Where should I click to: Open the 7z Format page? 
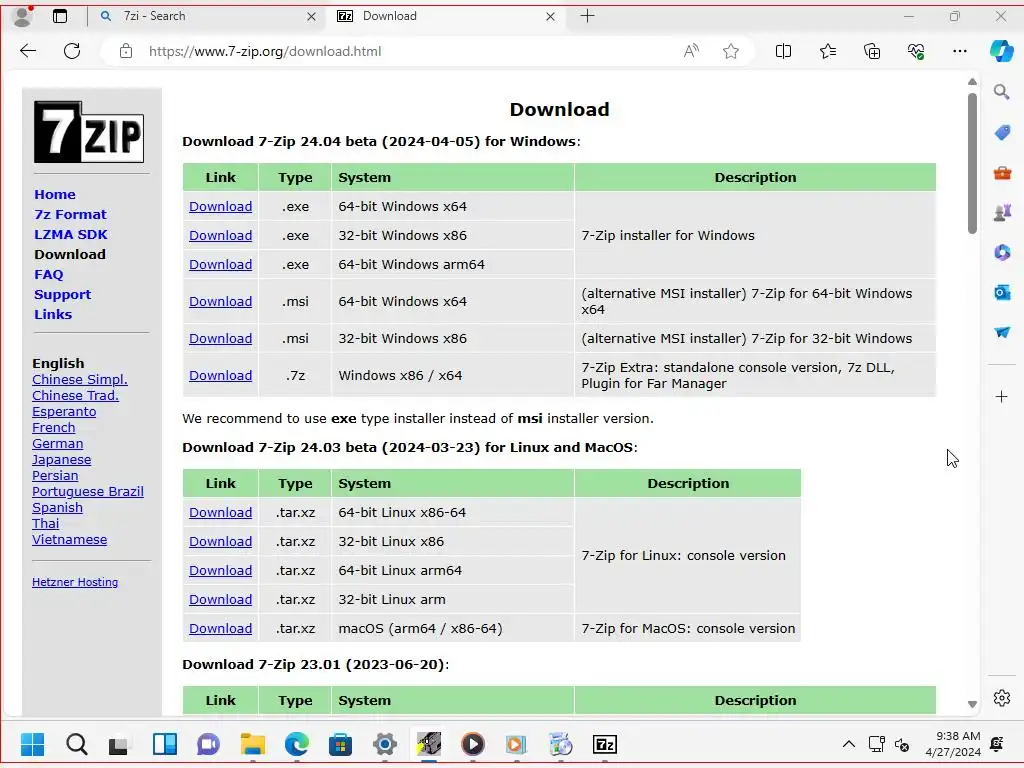click(70, 214)
